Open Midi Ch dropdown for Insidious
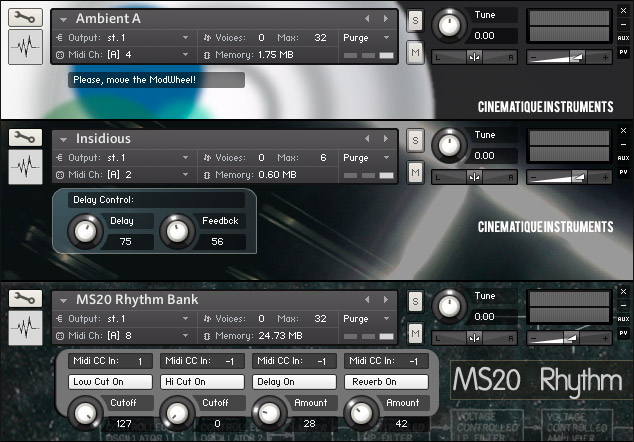Image resolution: width=634 pixels, height=442 pixels. 185,175
